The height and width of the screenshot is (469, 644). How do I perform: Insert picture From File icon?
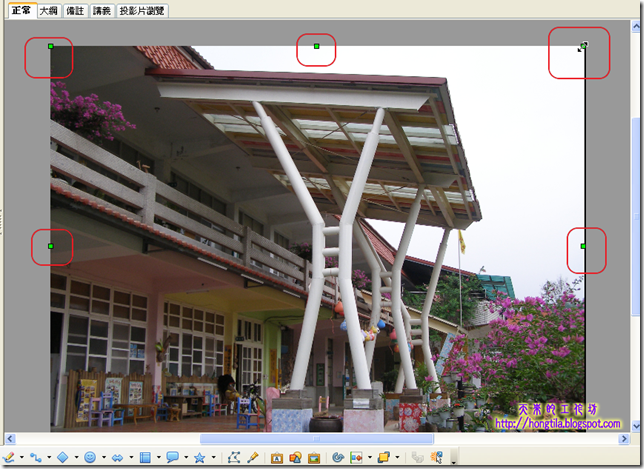pos(314,457)
